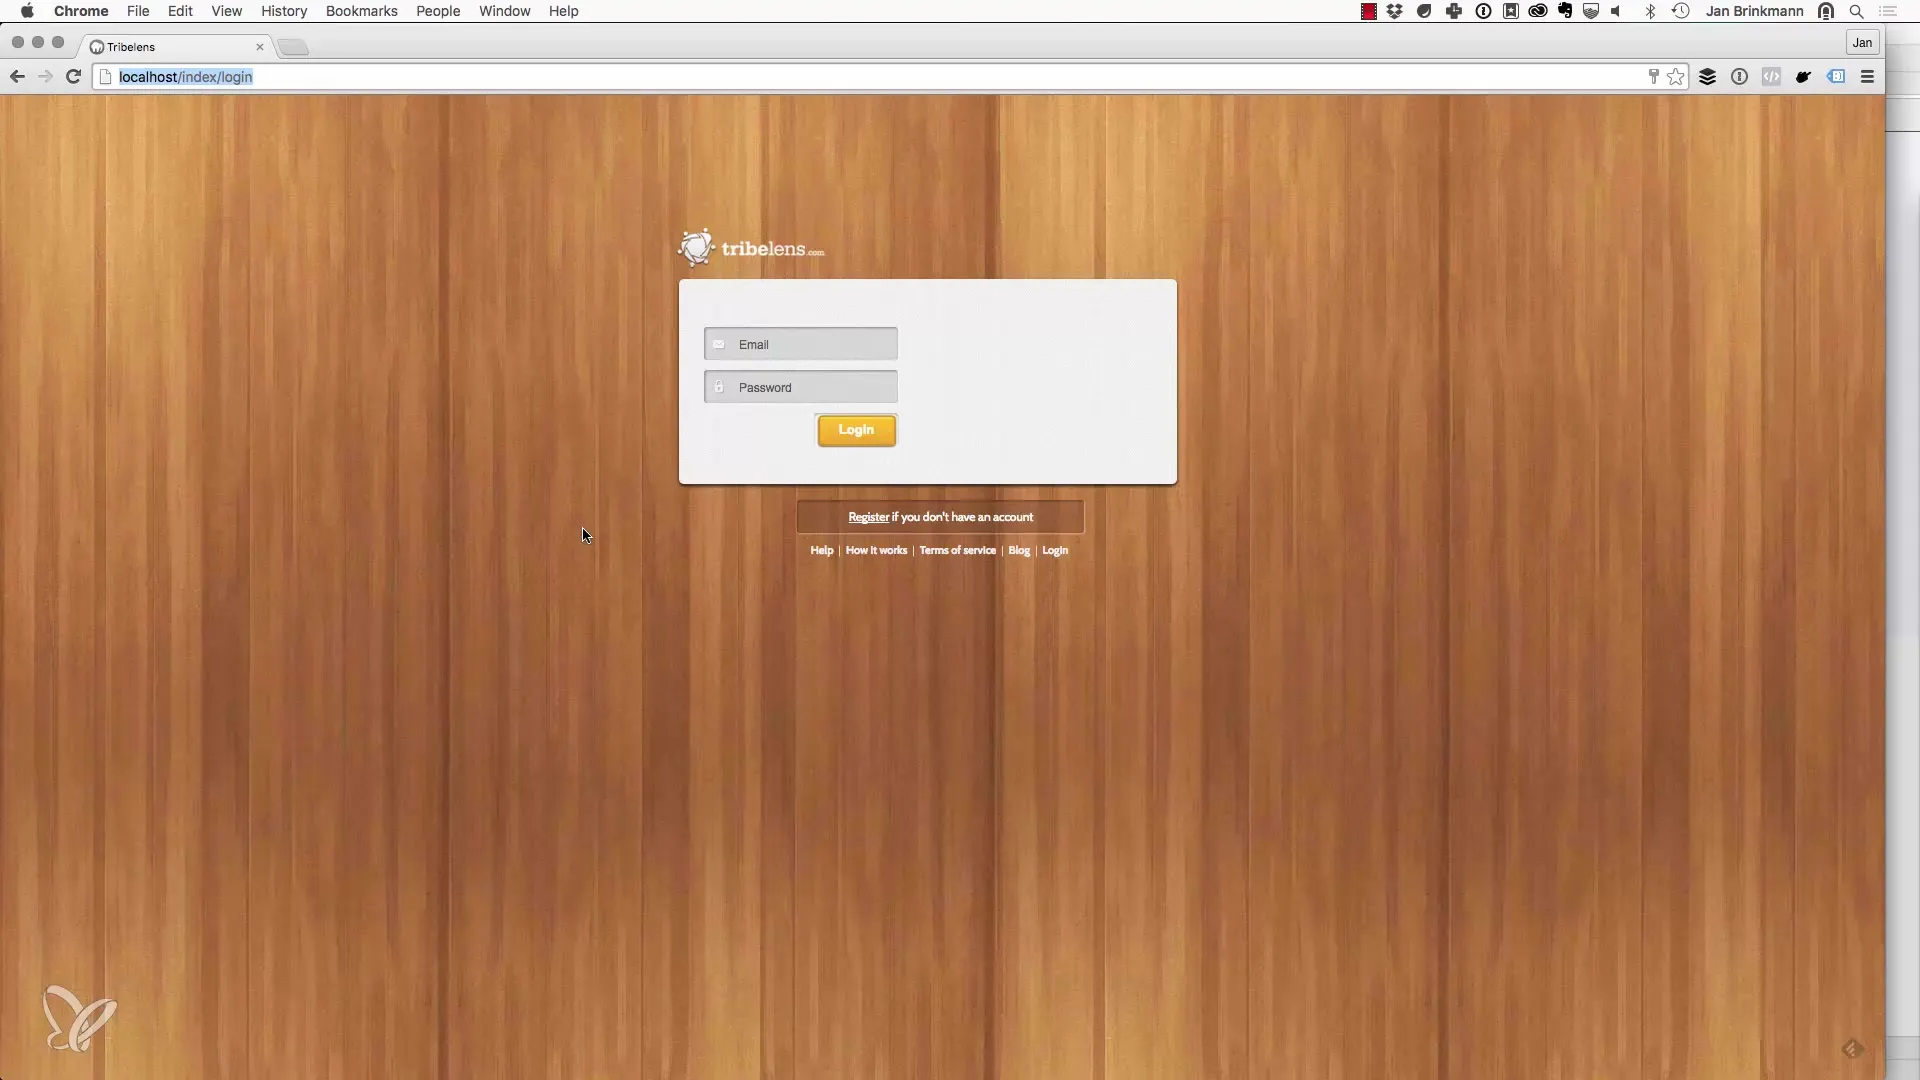Open Time Machine menu bar icon

[1681, 11]
